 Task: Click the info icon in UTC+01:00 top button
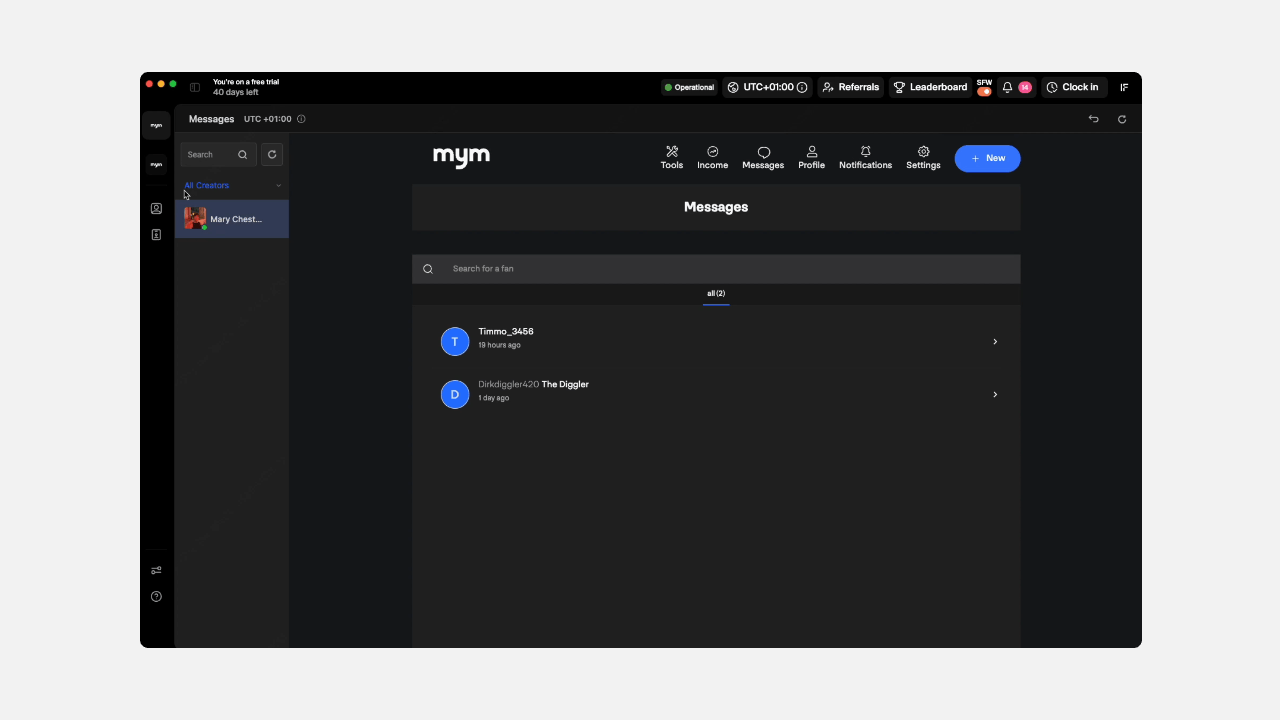click(802, 87)
